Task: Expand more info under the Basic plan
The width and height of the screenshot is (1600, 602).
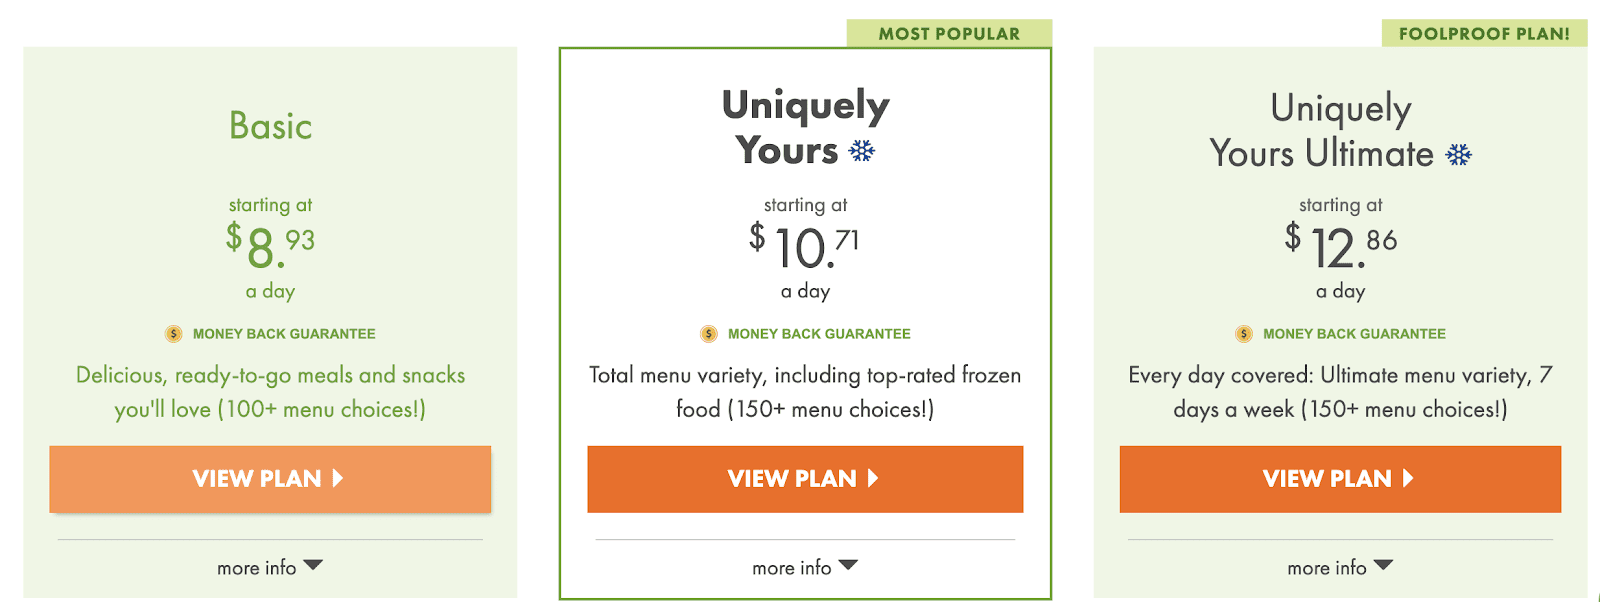Action: tap(270, 567)
